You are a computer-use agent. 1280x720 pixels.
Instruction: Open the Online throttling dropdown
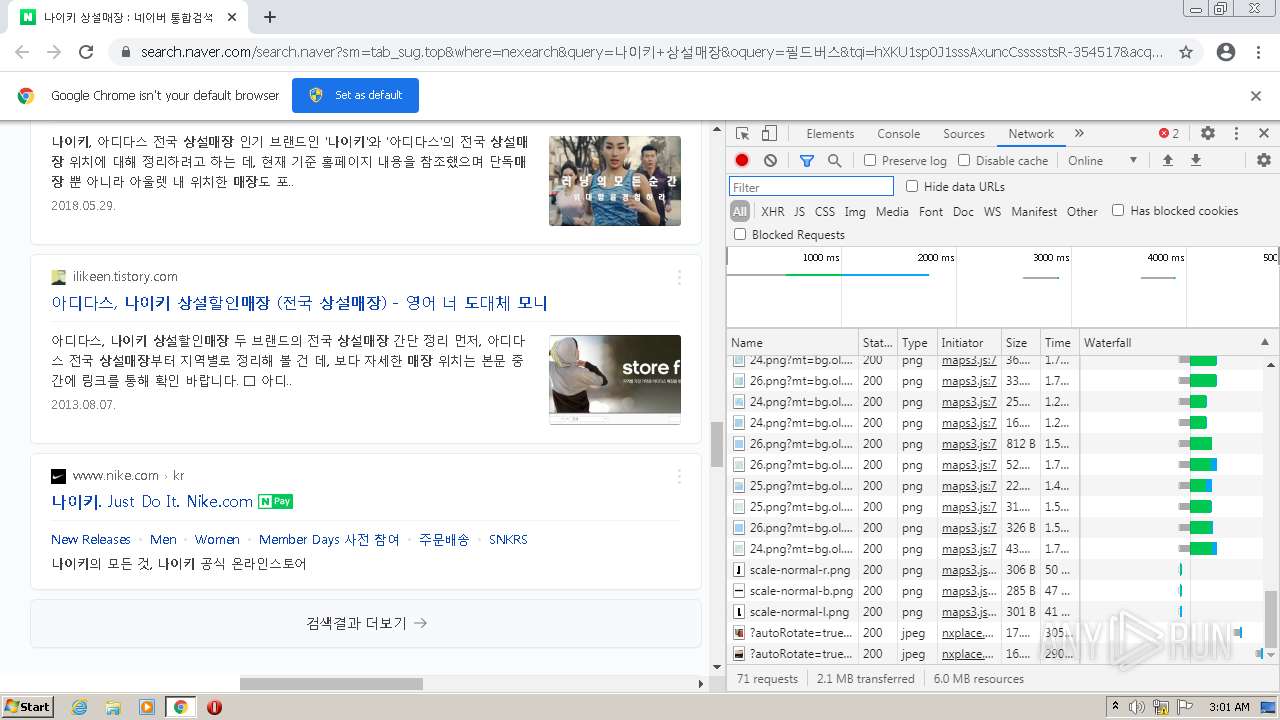pos(1102,160)
